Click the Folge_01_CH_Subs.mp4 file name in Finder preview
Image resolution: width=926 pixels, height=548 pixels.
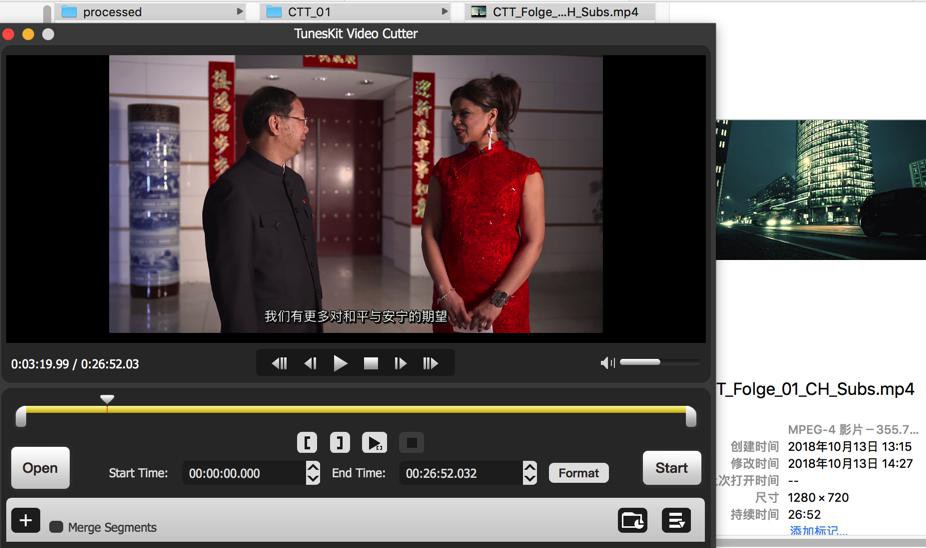[815, 389]
